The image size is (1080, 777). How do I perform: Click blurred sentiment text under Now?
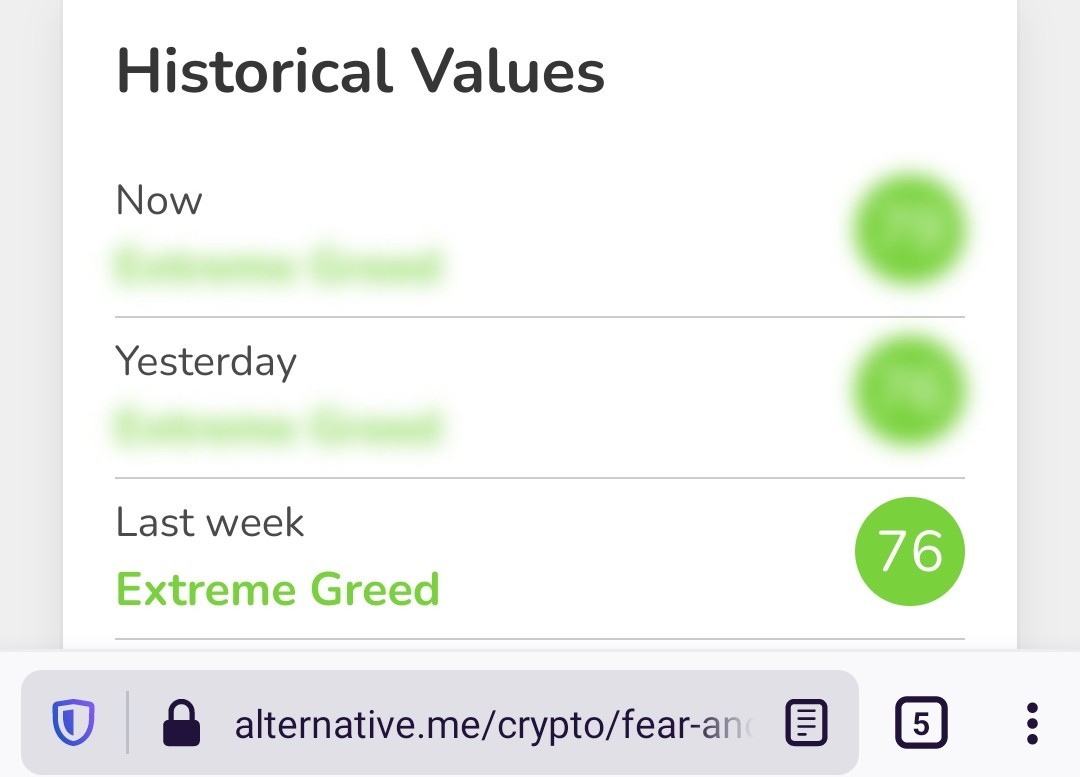(278, 266)
